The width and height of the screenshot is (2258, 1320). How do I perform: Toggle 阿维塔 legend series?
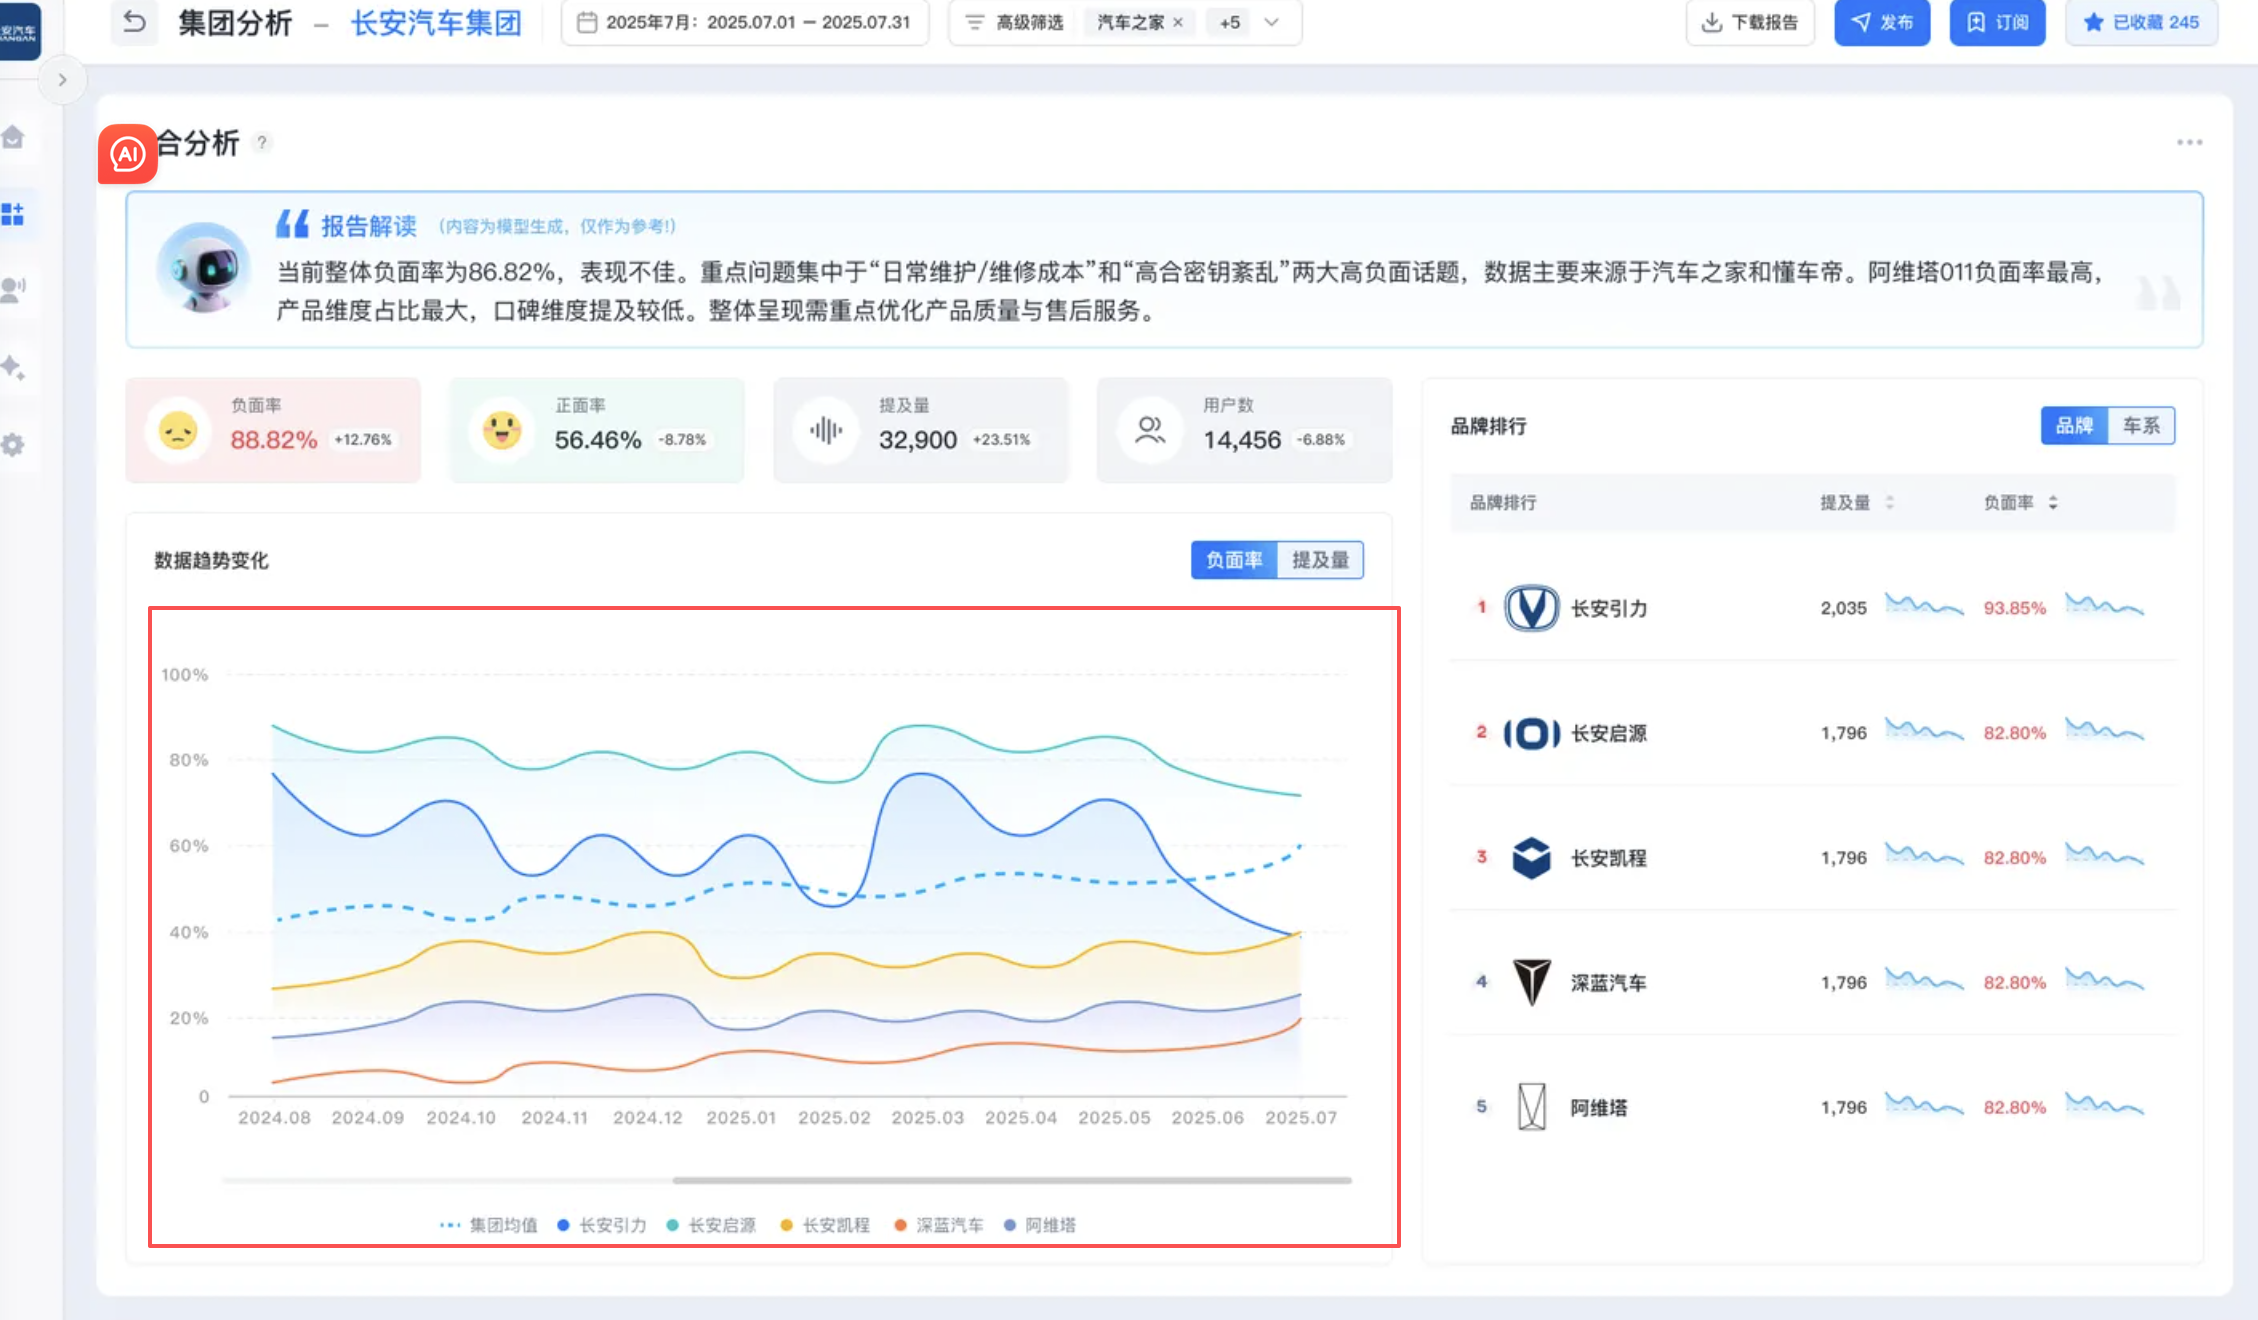(x=1040, y=1225)
